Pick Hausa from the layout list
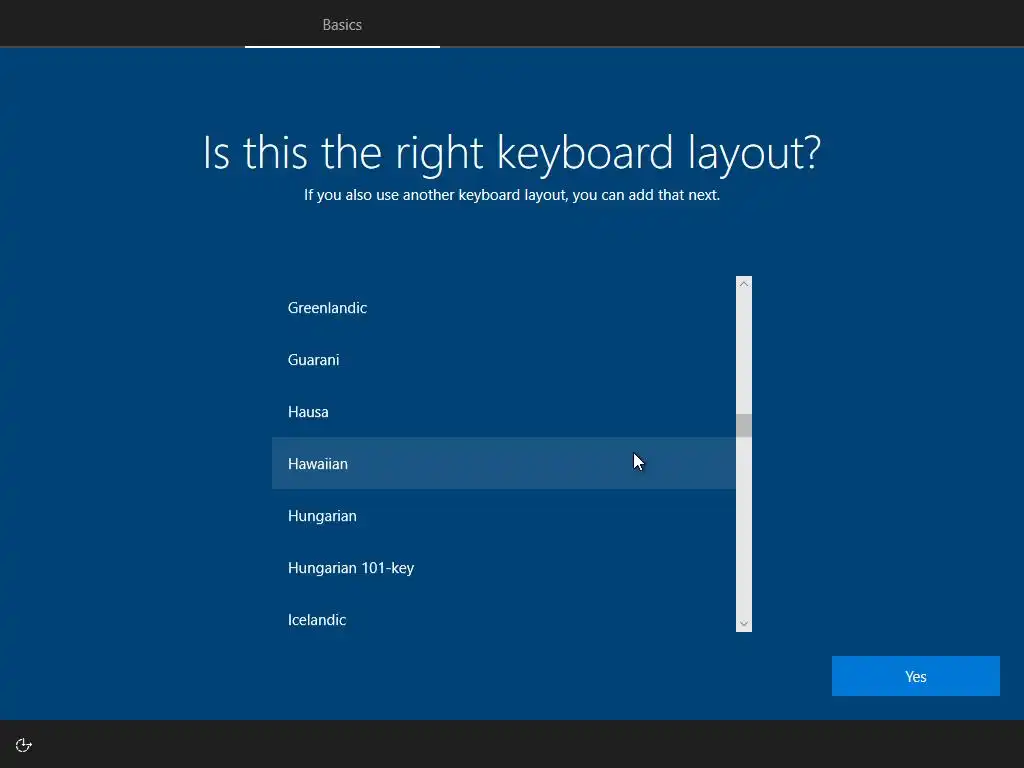This screenshot has width=1024, height=768. pos(504,411)
